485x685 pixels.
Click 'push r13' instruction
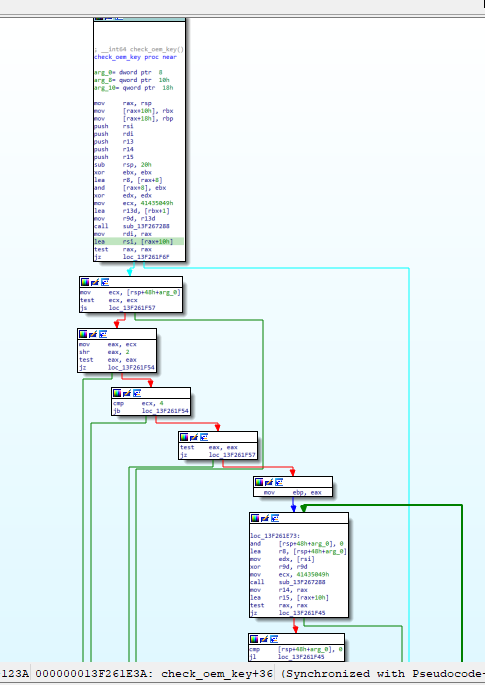click(114, 142)
